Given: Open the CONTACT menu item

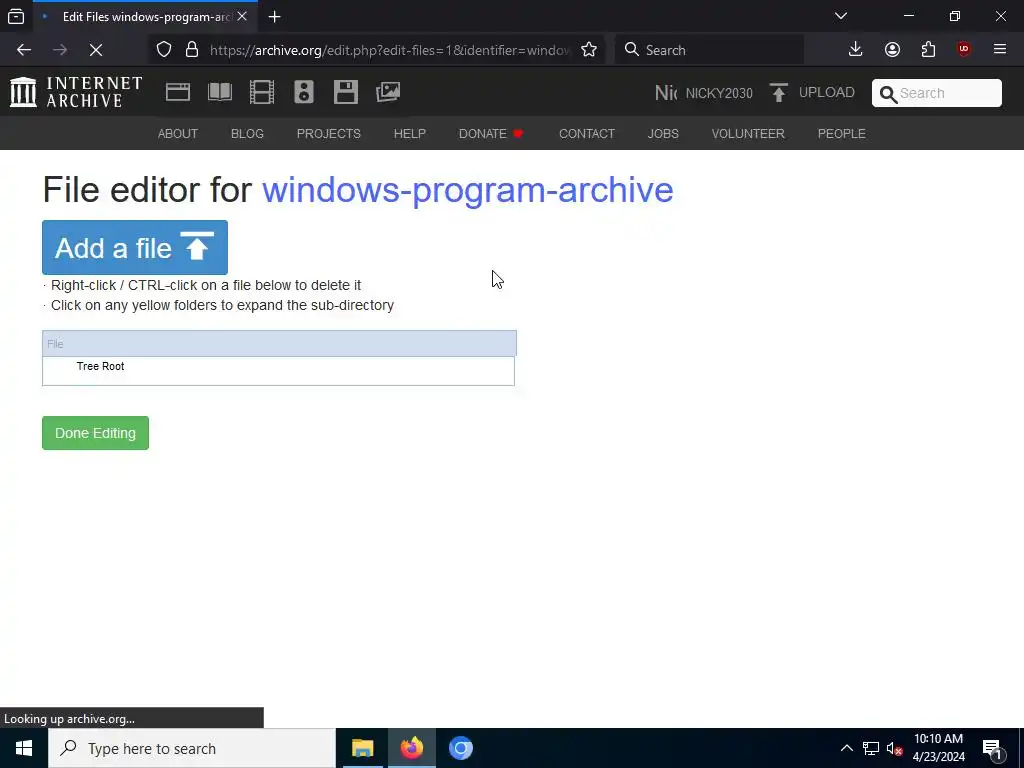Looking at the screenshot, I should pos(586,134).
